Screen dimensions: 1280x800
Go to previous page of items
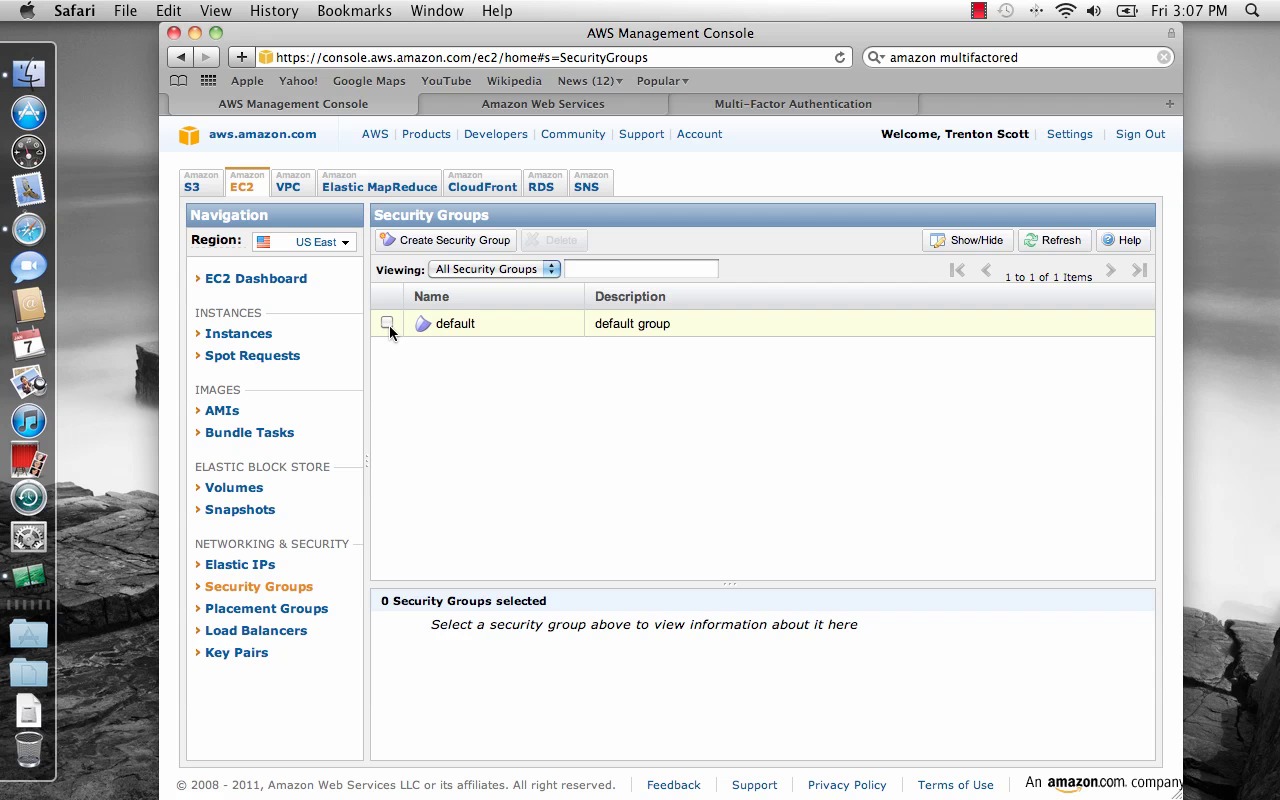click(986, 270)
